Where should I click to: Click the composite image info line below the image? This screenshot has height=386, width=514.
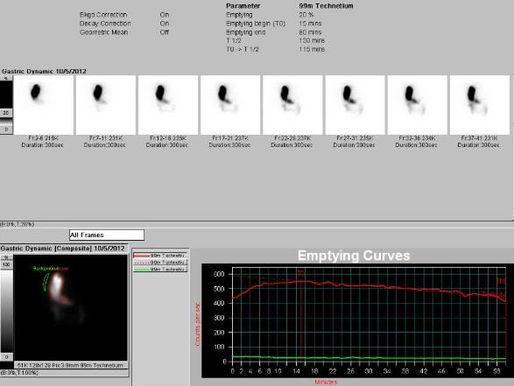70,365
